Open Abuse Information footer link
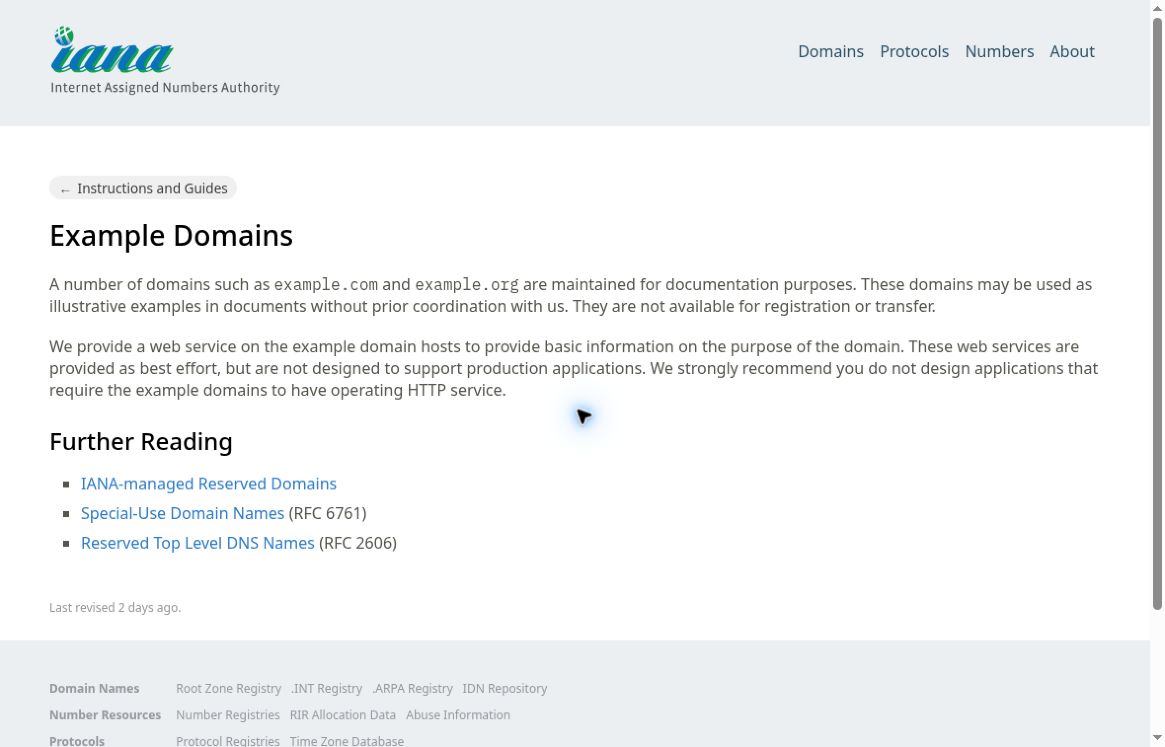1165x747 pixels. point(458,715)
